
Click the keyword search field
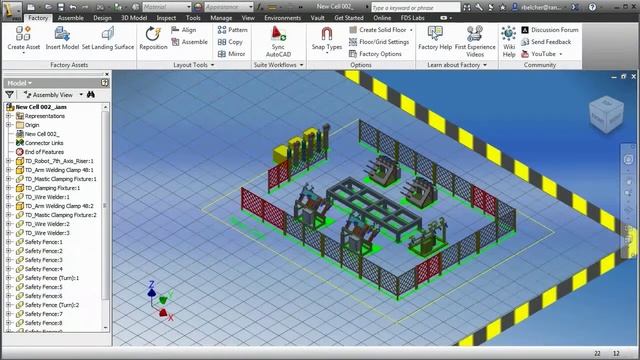(x=416, y=7)
